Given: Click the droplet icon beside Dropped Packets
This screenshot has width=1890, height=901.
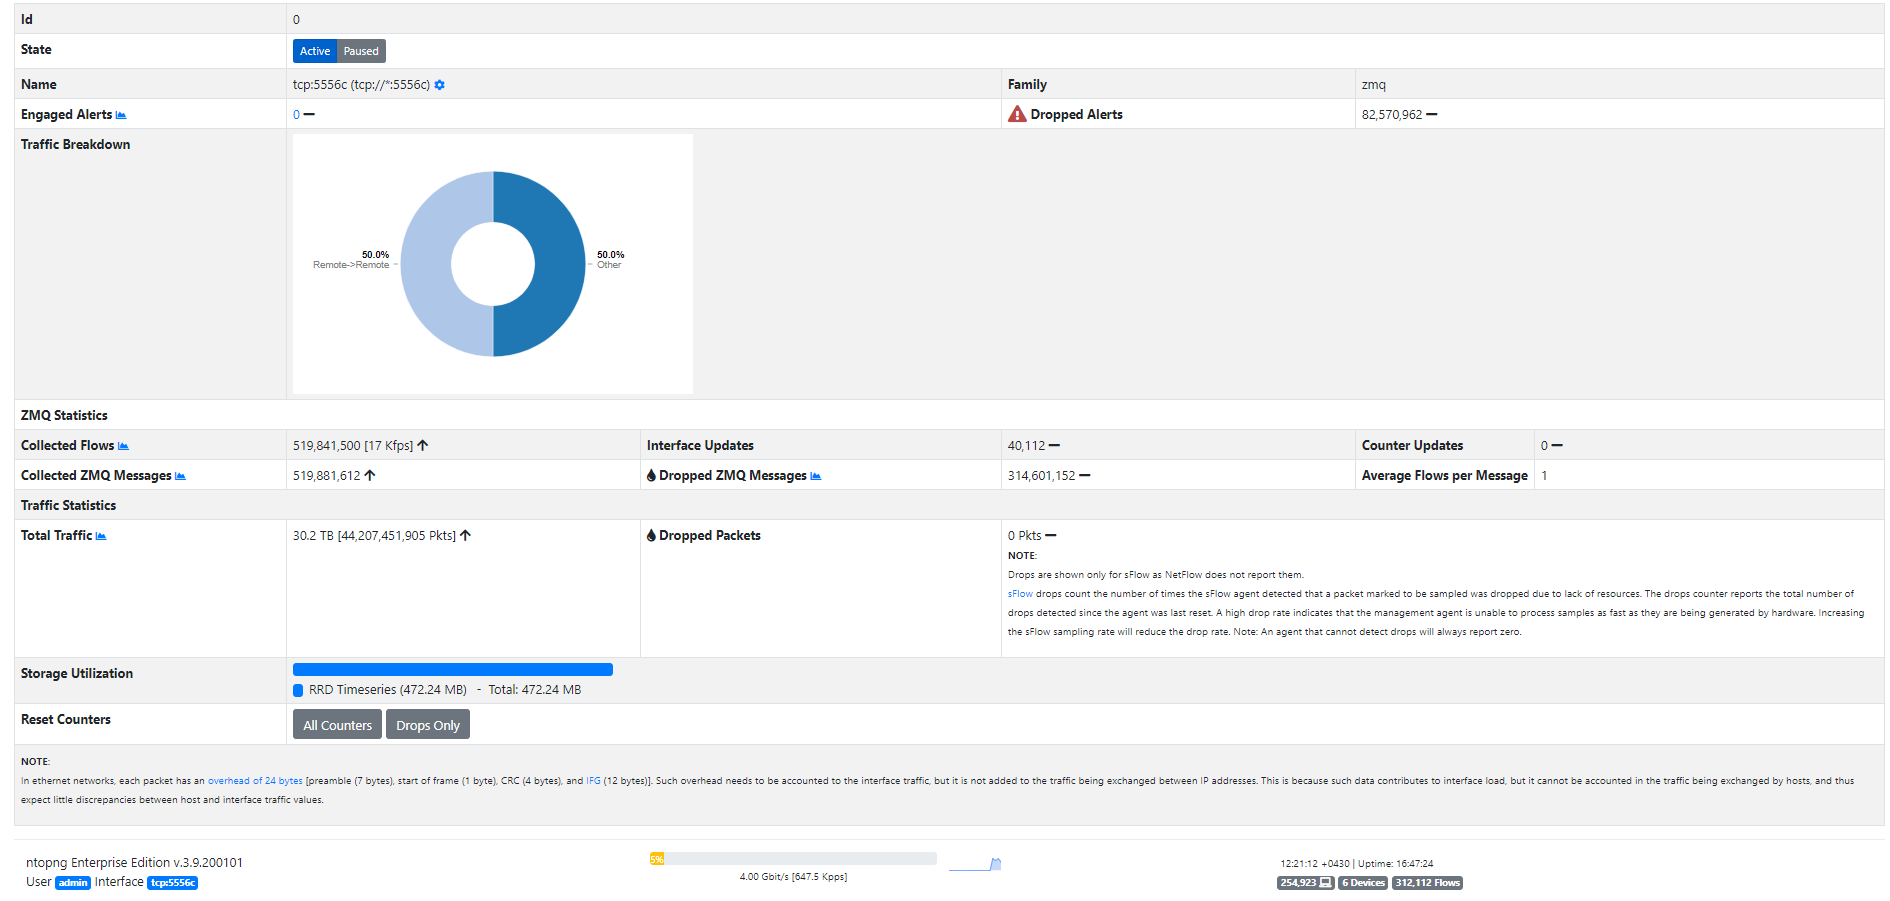Looking at the screenshot, I should [651, 536].
